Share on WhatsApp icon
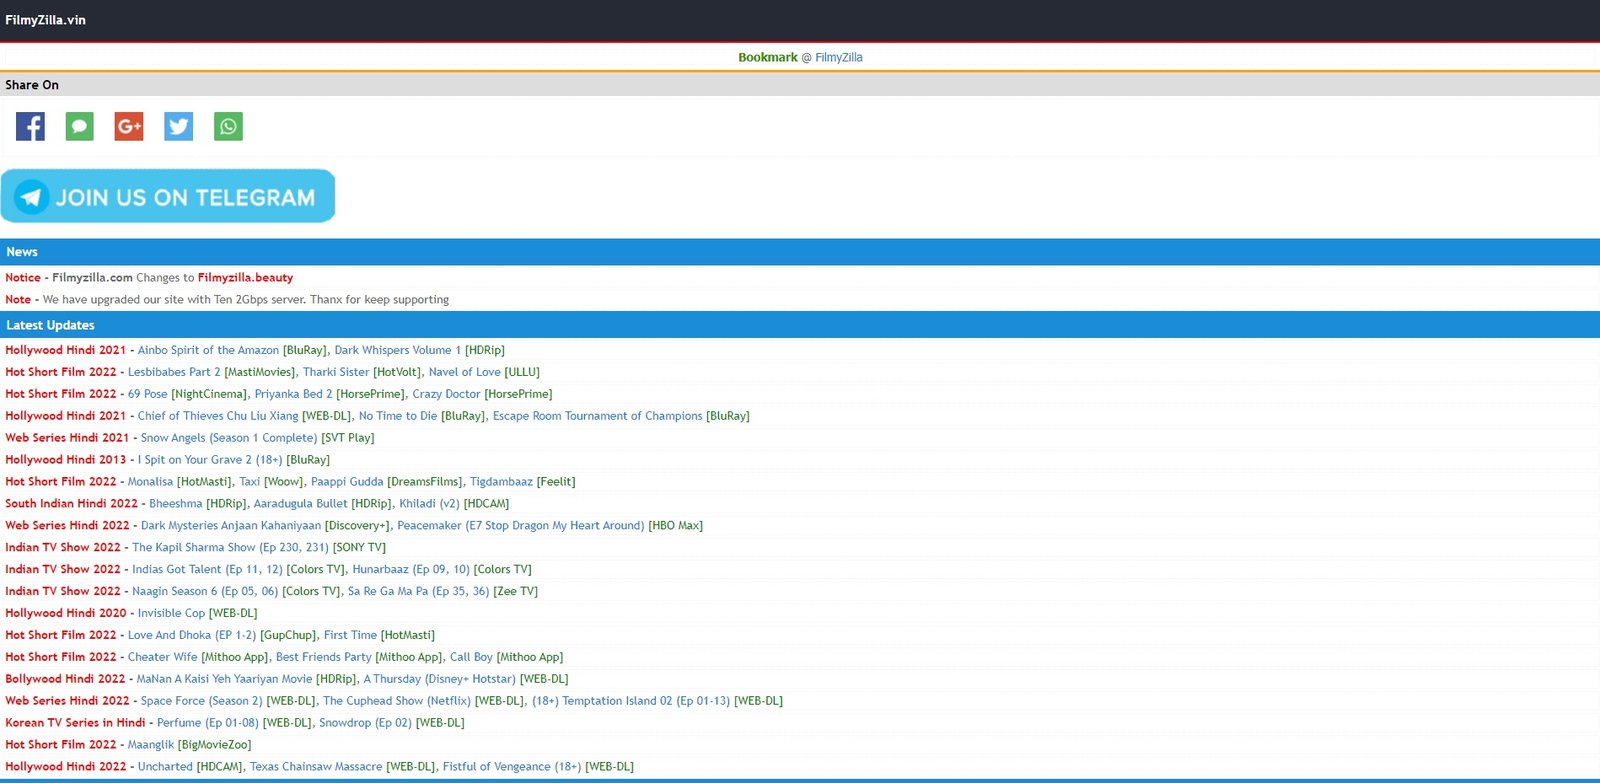 (x=228, y=126)
